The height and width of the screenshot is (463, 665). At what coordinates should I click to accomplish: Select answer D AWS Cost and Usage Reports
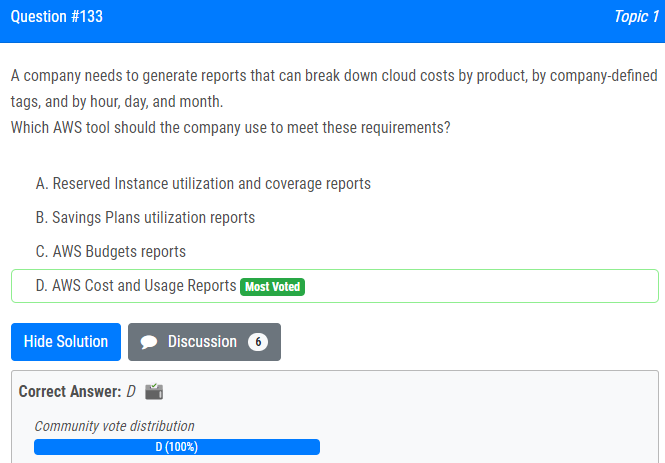[x=335, y=286]
